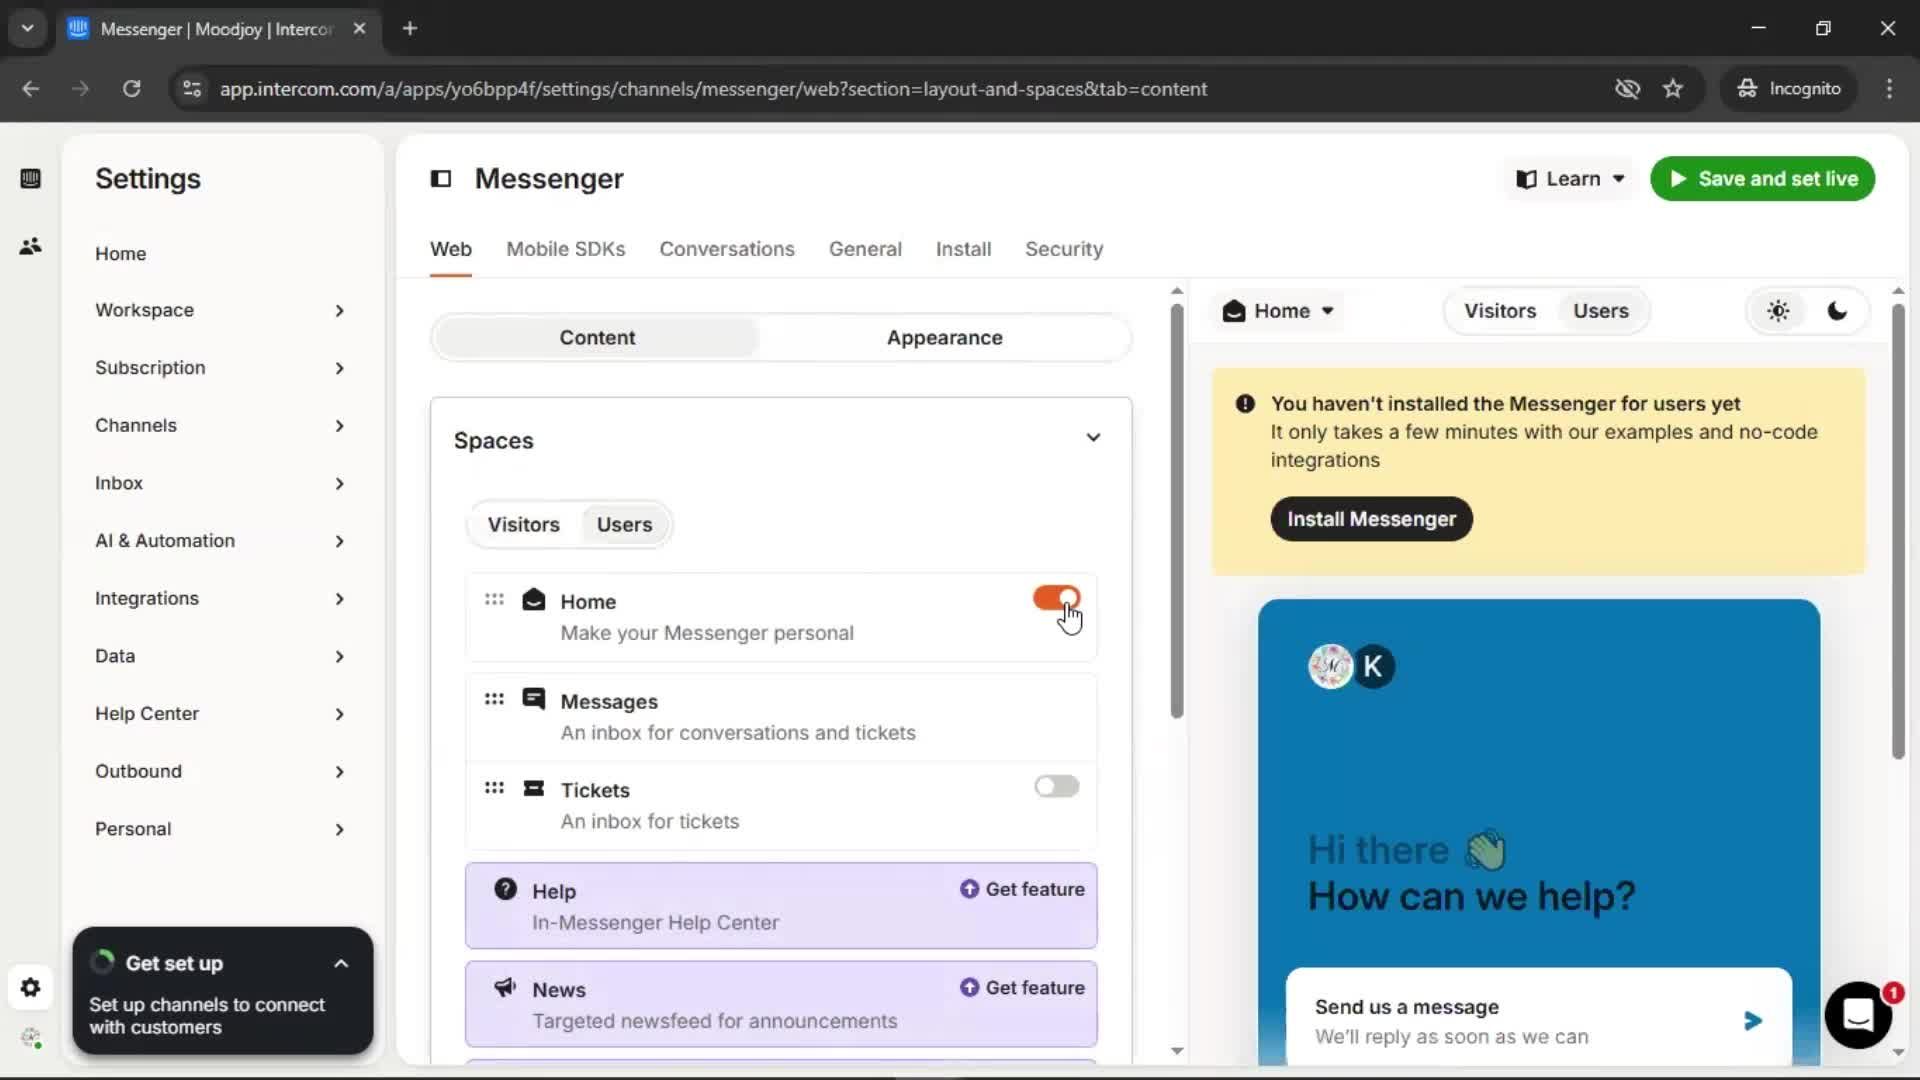Enable the Tickets space toggle
The image size is (1920, 1080).
1057,786
